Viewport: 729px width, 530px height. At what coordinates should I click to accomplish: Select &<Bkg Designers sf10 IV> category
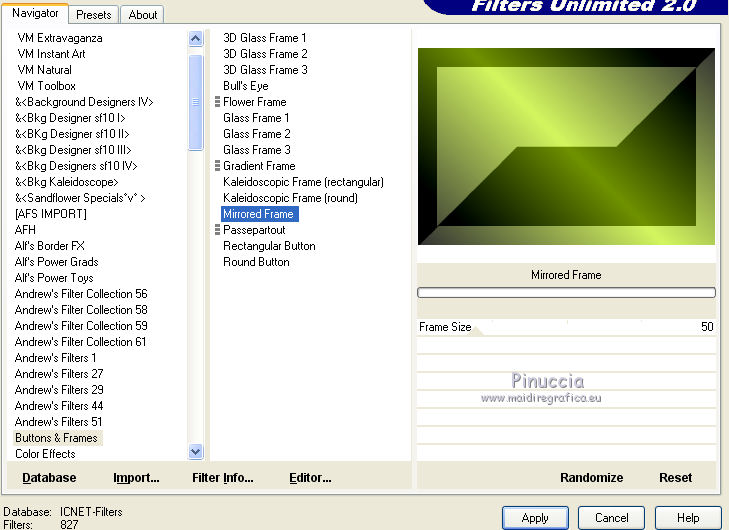click(x=76, y=166)
